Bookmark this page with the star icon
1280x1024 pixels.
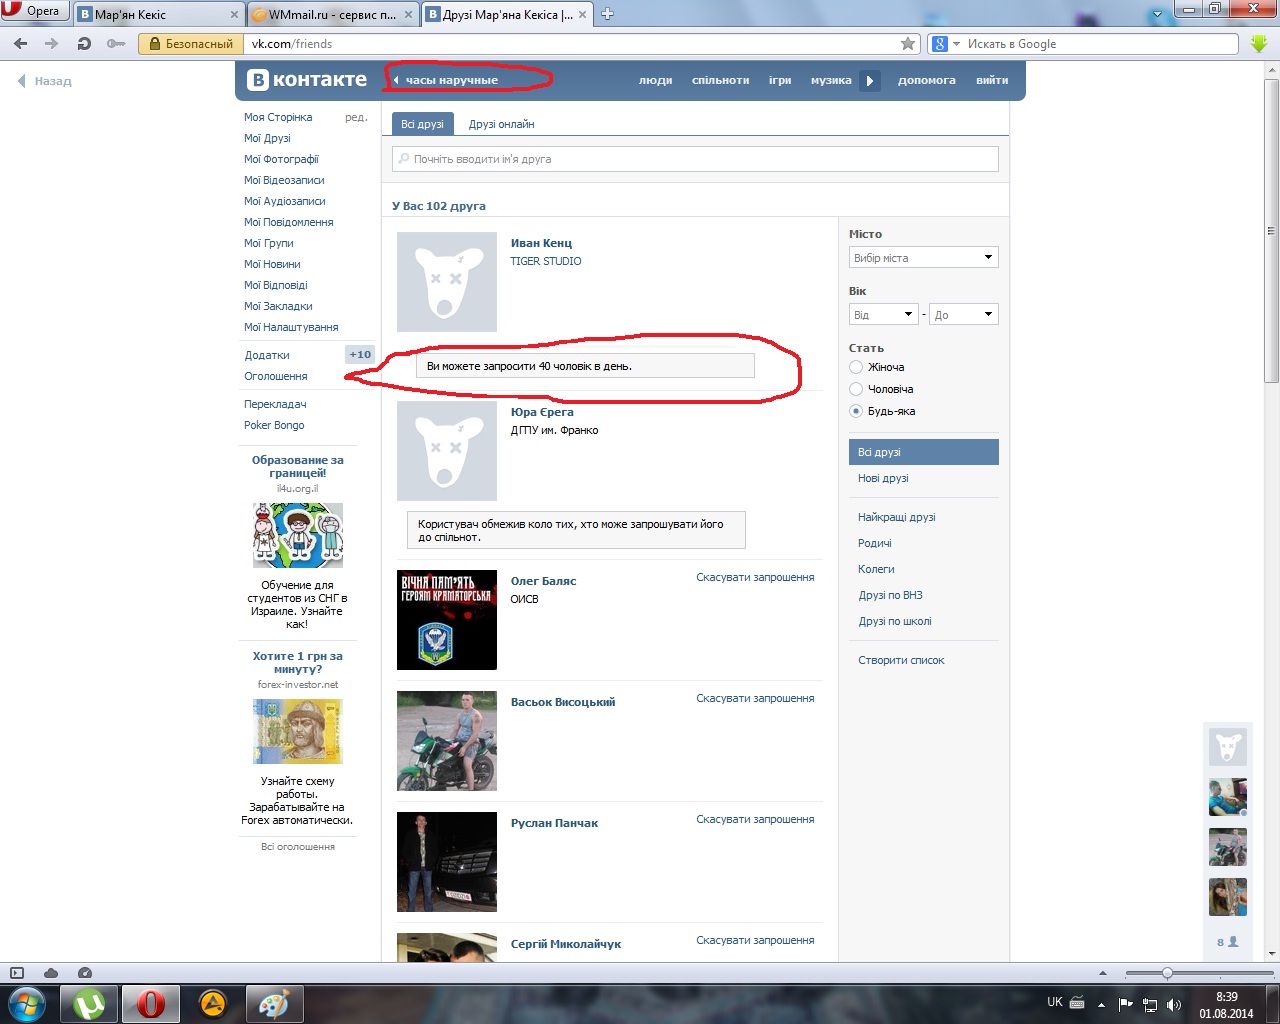click(908, 44)
